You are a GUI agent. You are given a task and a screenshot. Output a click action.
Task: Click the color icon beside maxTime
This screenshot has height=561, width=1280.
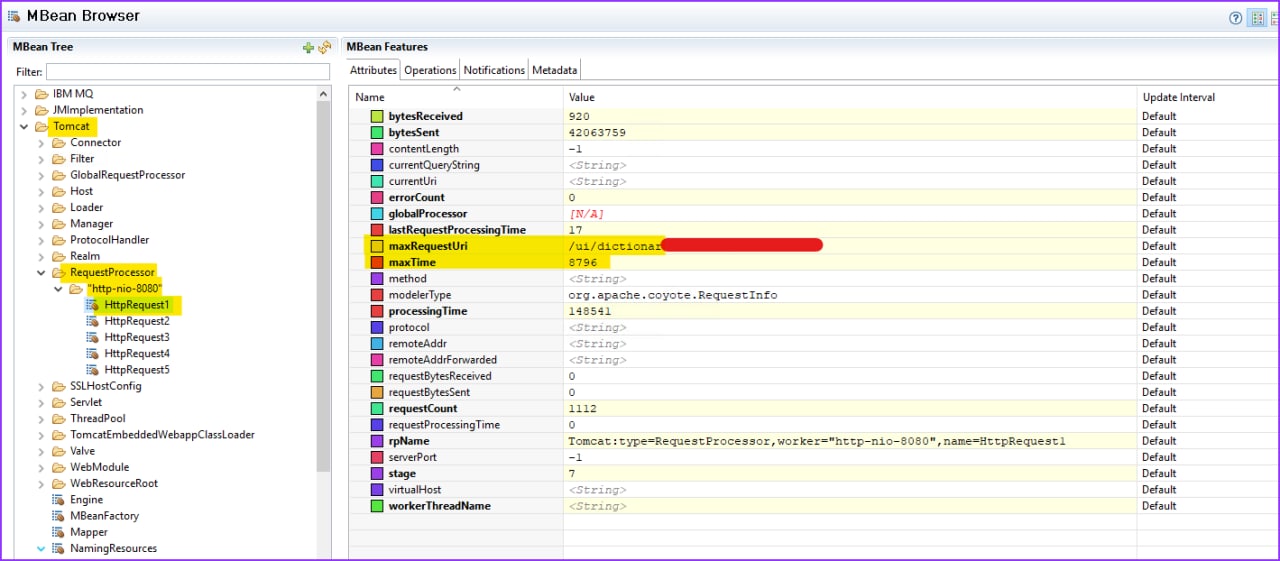[377, 262]
